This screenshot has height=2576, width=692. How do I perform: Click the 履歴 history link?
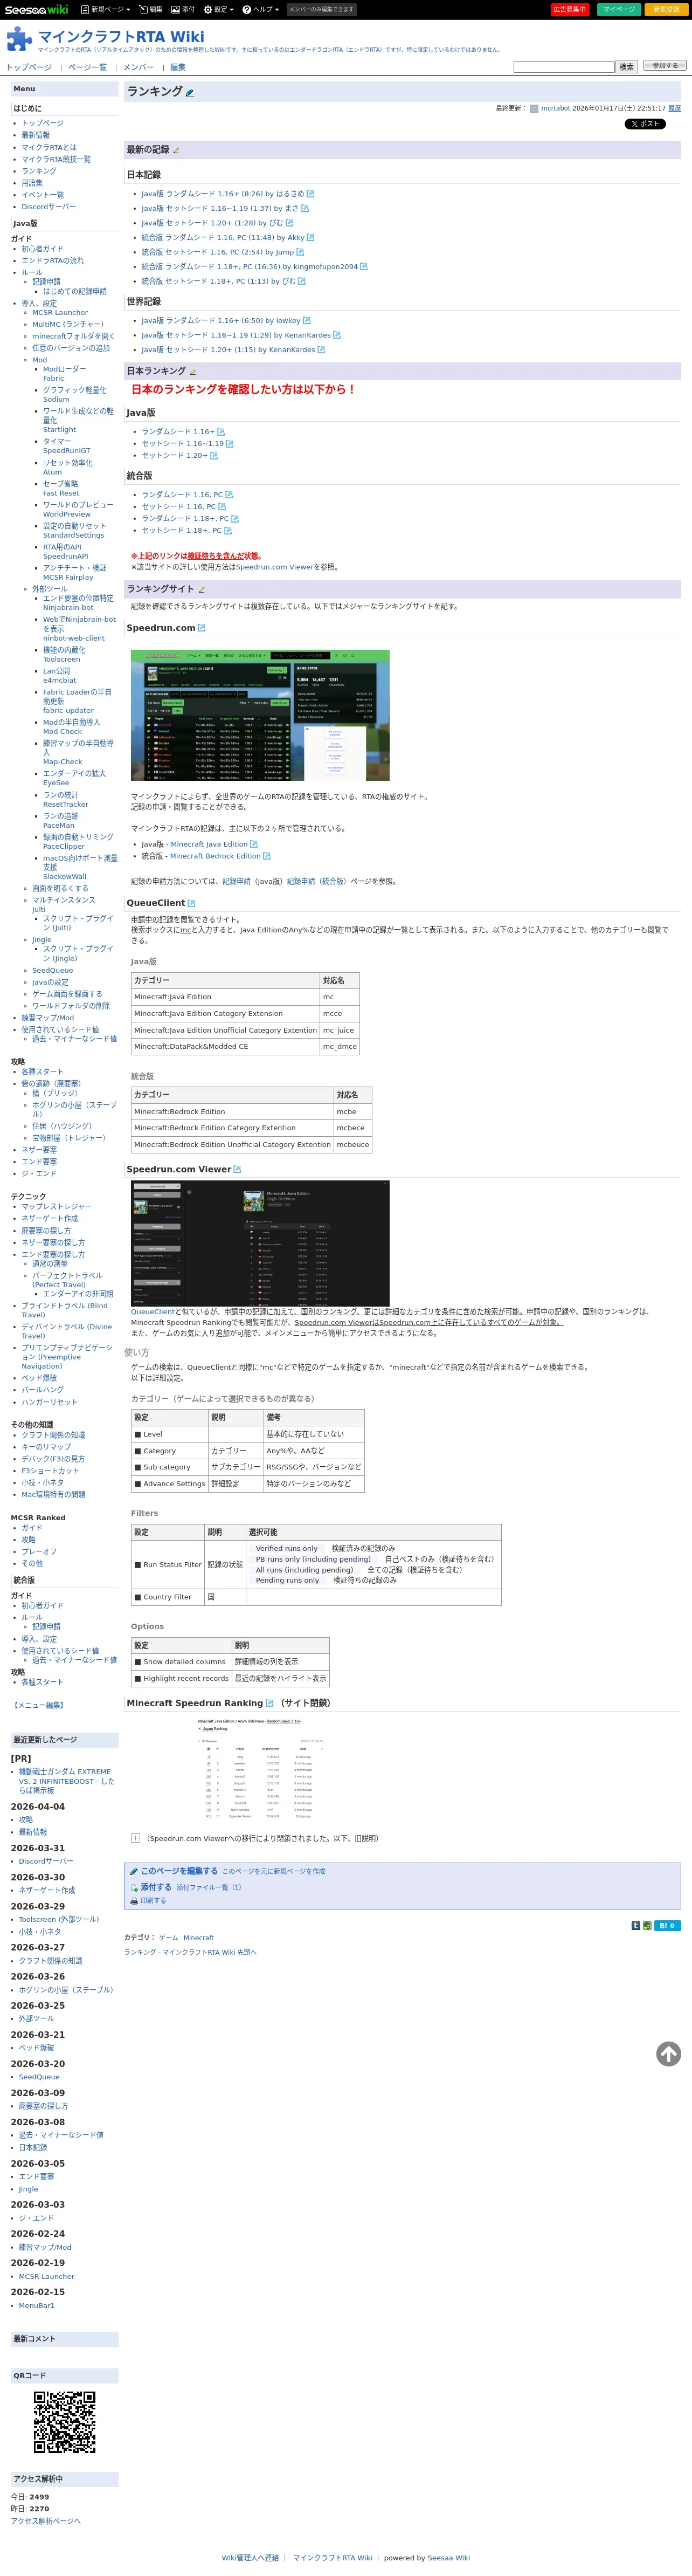(x=674, y=109)
